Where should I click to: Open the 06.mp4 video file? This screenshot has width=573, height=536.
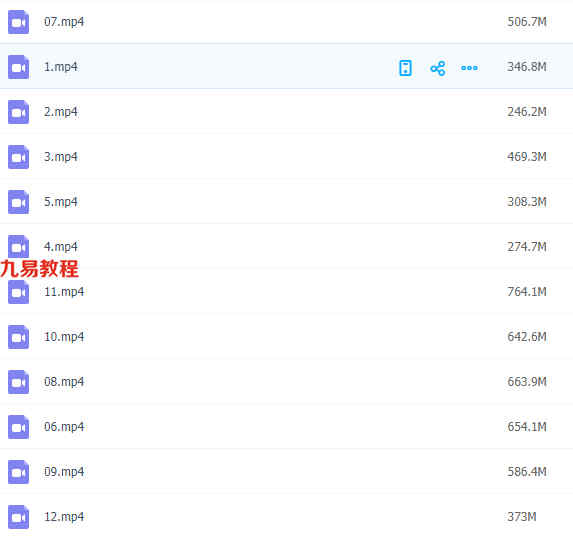64,427
